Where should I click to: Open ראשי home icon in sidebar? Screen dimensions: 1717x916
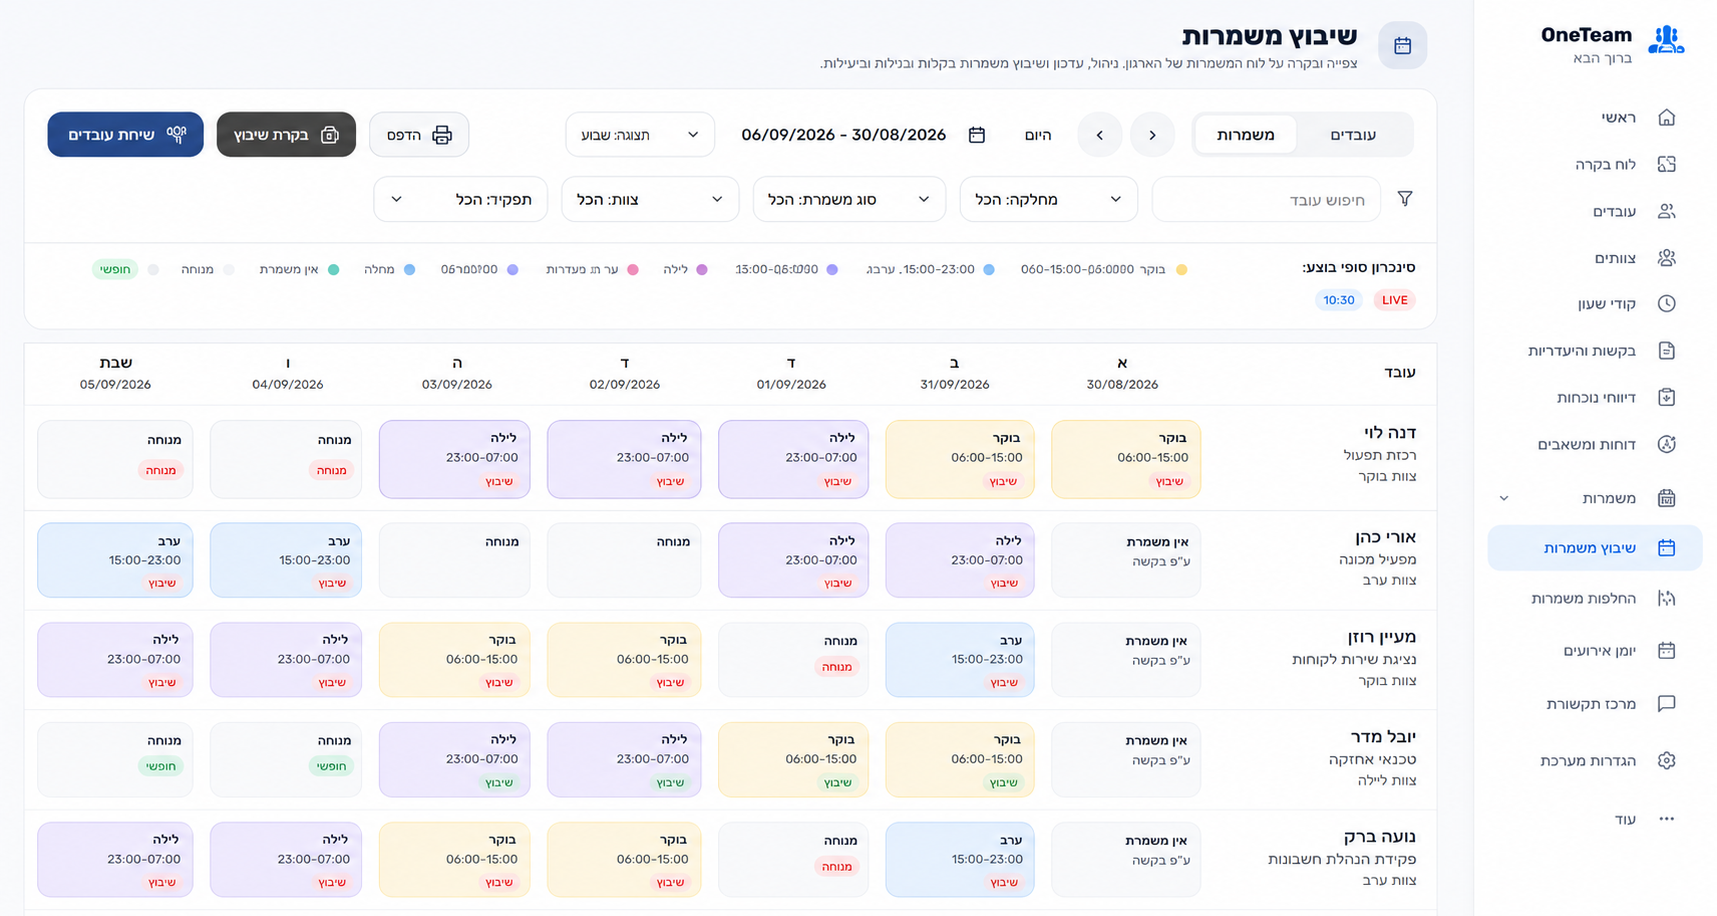[x=1666, y=117]
